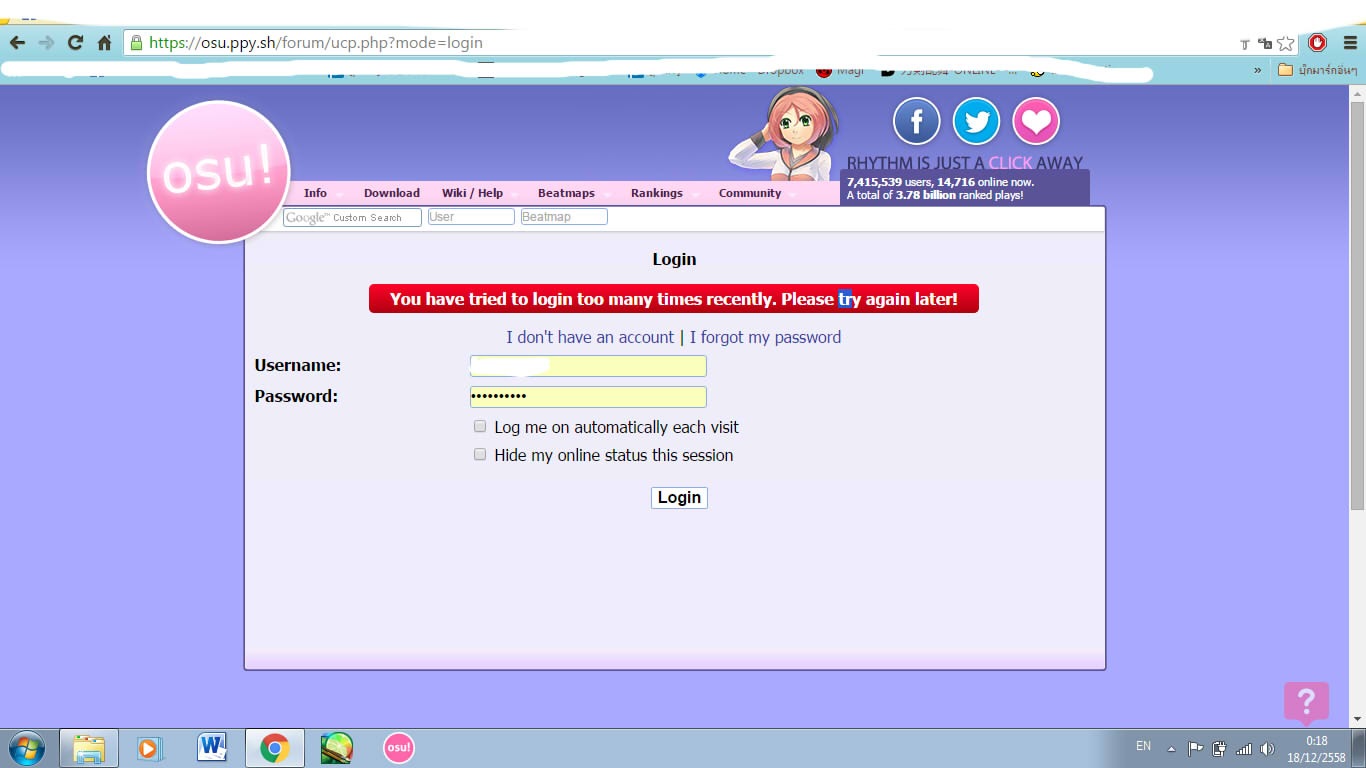Open the Thai-named bookmarks folder
This screenshot has height=768, width=1366.
pos(1318,70)
